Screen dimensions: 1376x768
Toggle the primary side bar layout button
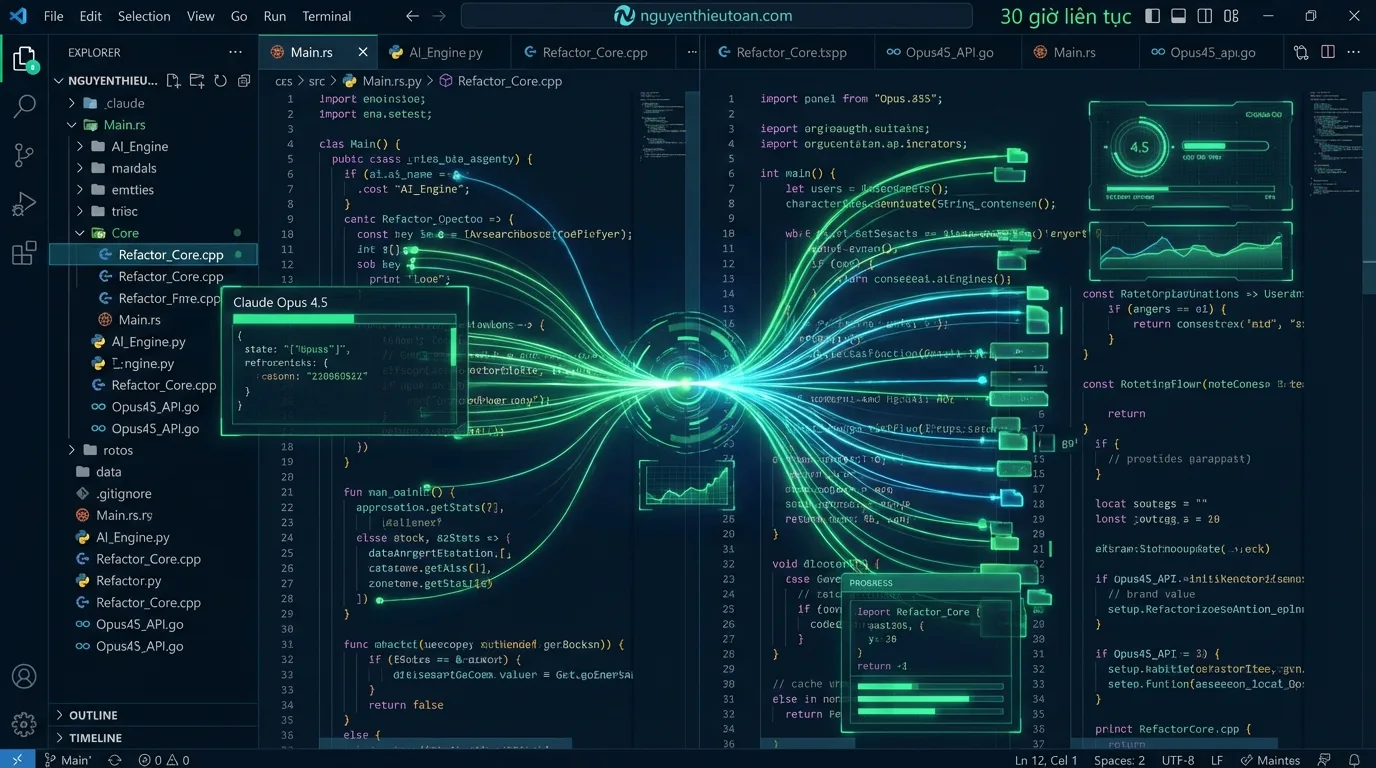coord(1153,16)
